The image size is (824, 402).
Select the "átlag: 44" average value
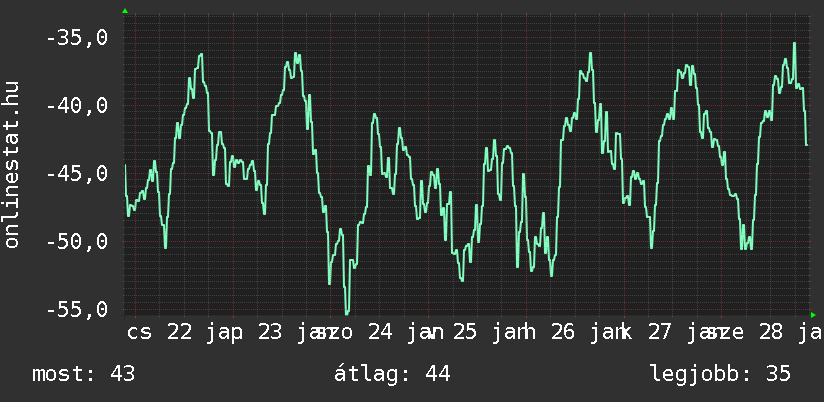pos(393,374)
